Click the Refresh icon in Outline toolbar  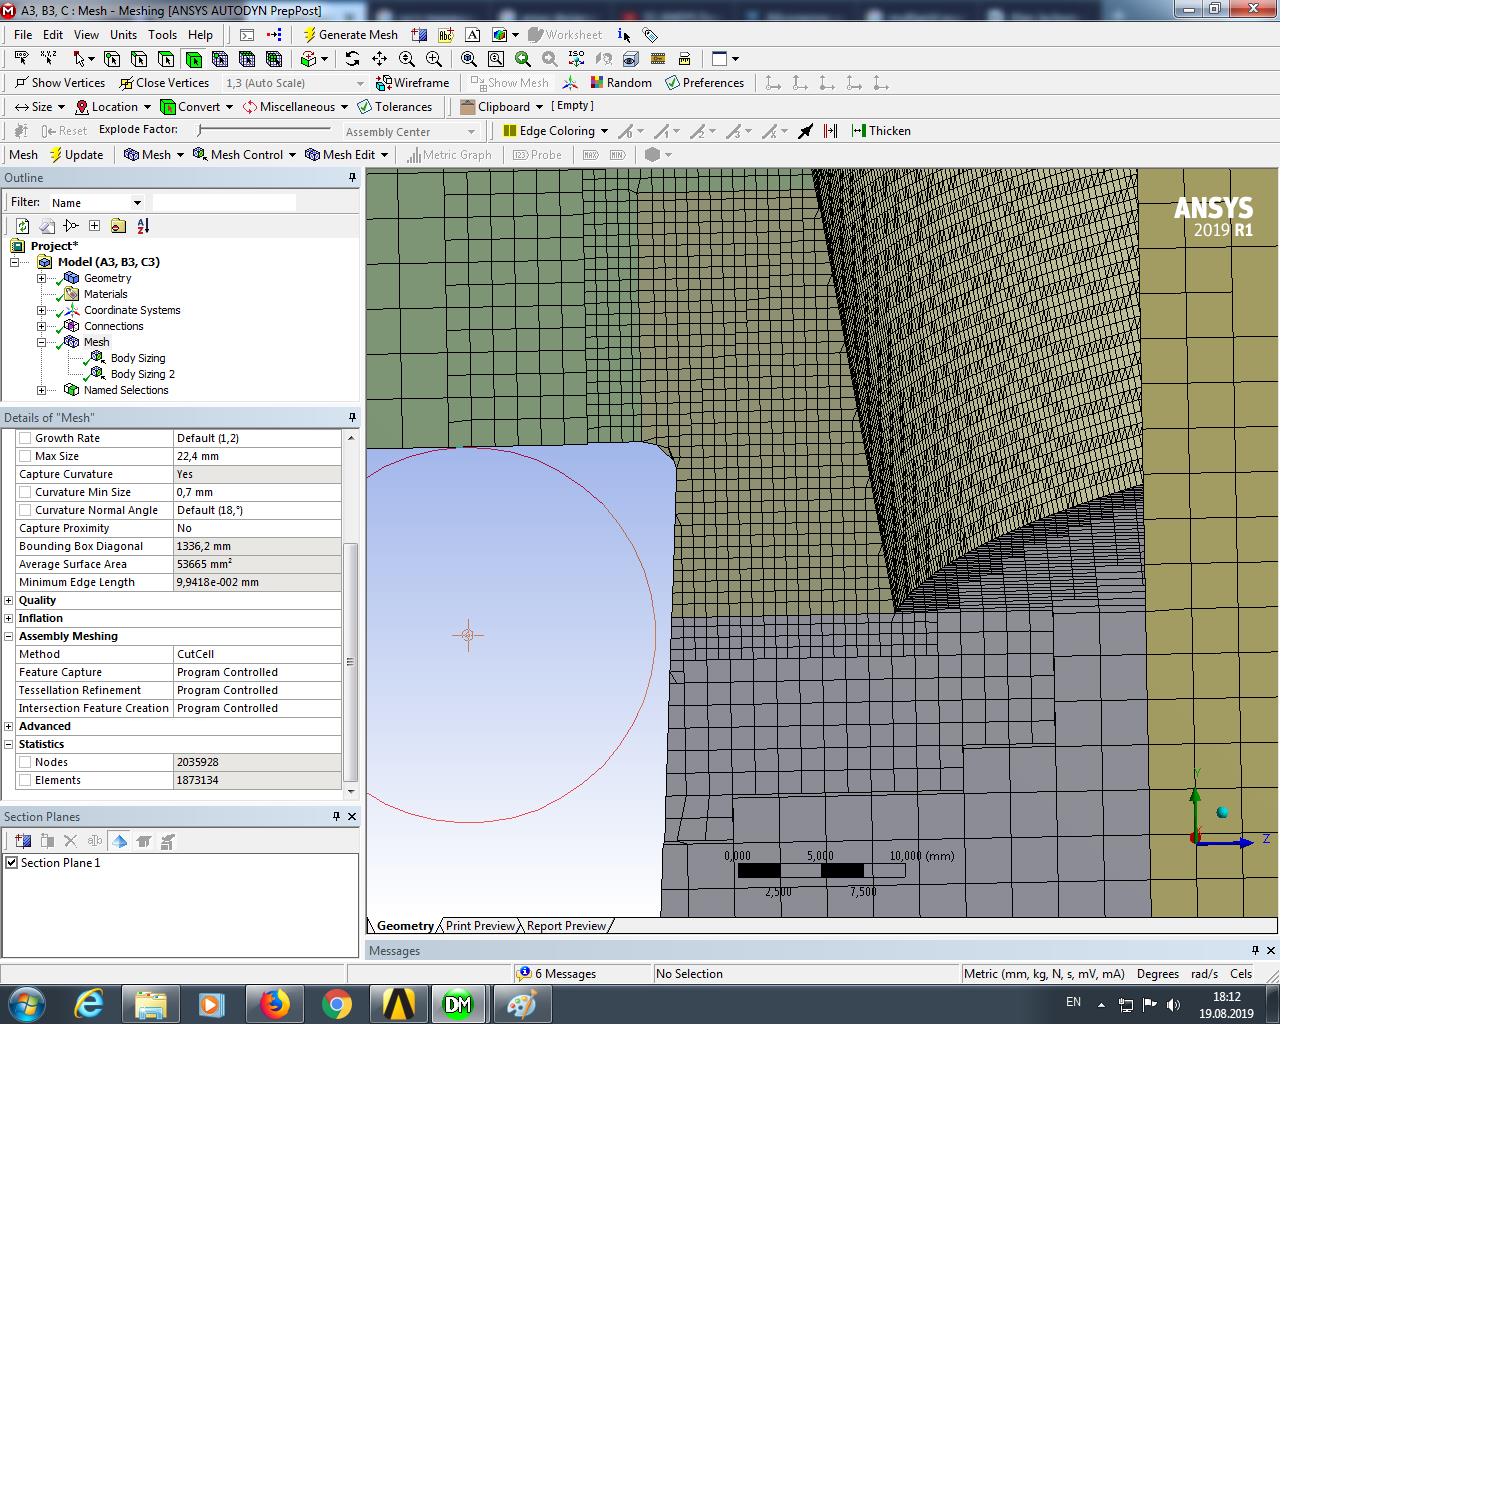click(x=23, y=226)
